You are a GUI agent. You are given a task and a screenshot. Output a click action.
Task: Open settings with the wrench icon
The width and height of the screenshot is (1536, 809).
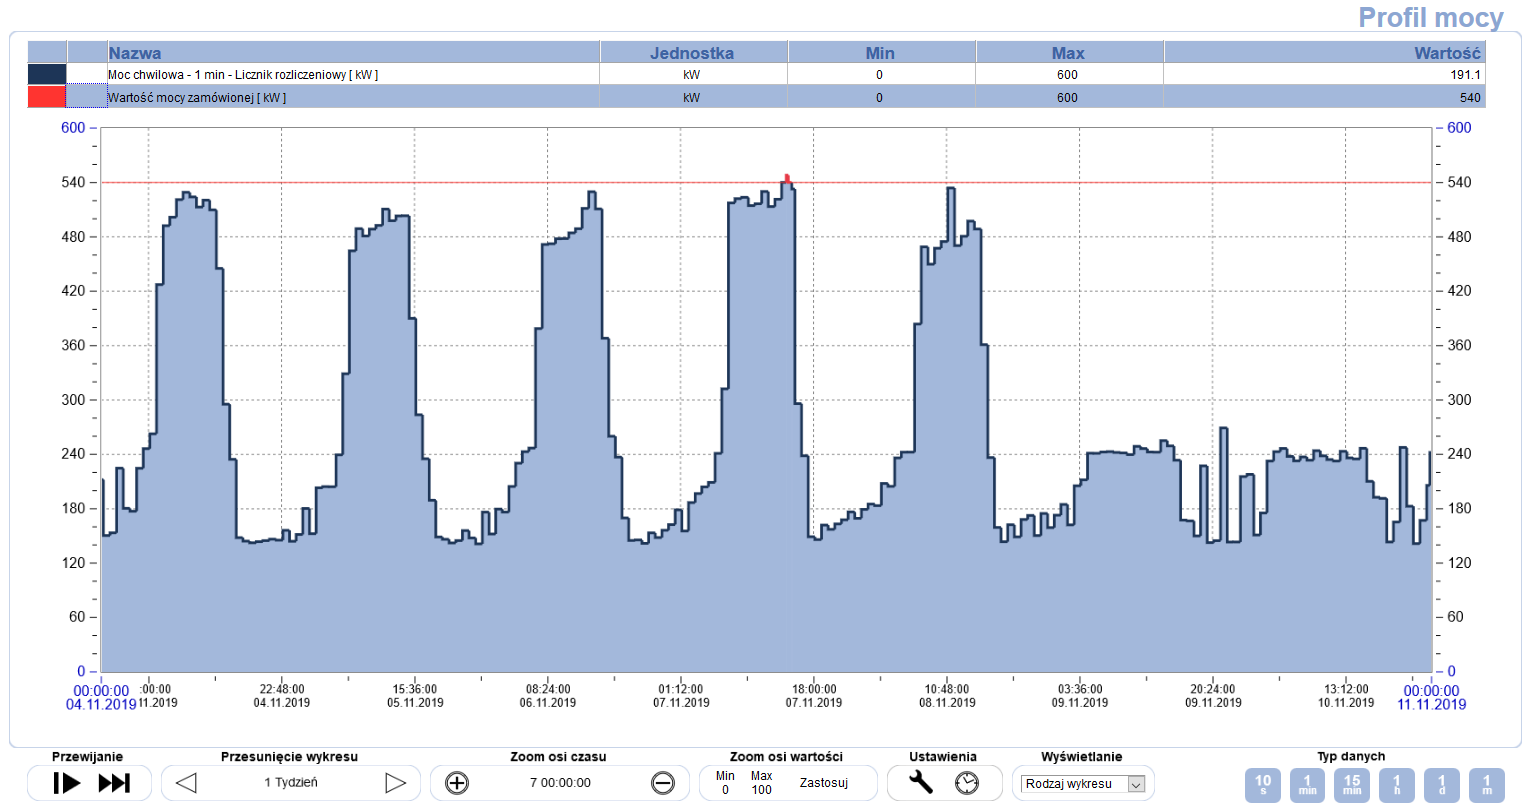coord(920,782)
